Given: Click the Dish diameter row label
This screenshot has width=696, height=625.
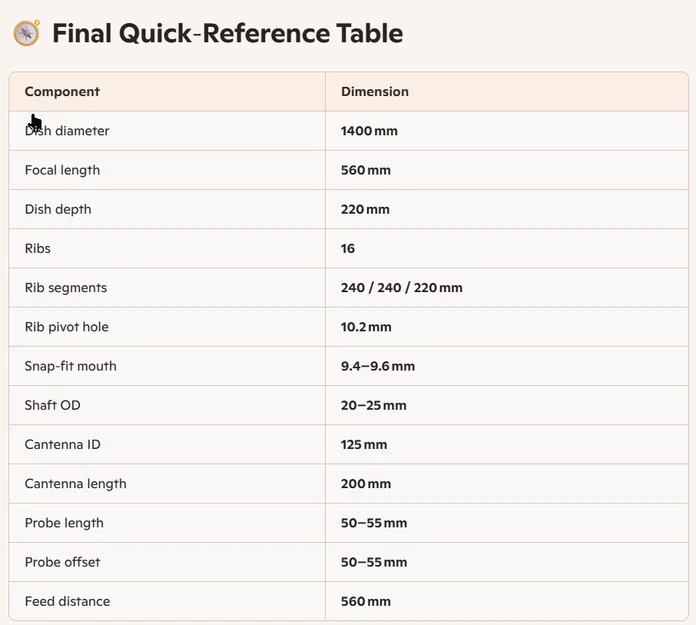Looking at the screenshot, I should [67, 131].
